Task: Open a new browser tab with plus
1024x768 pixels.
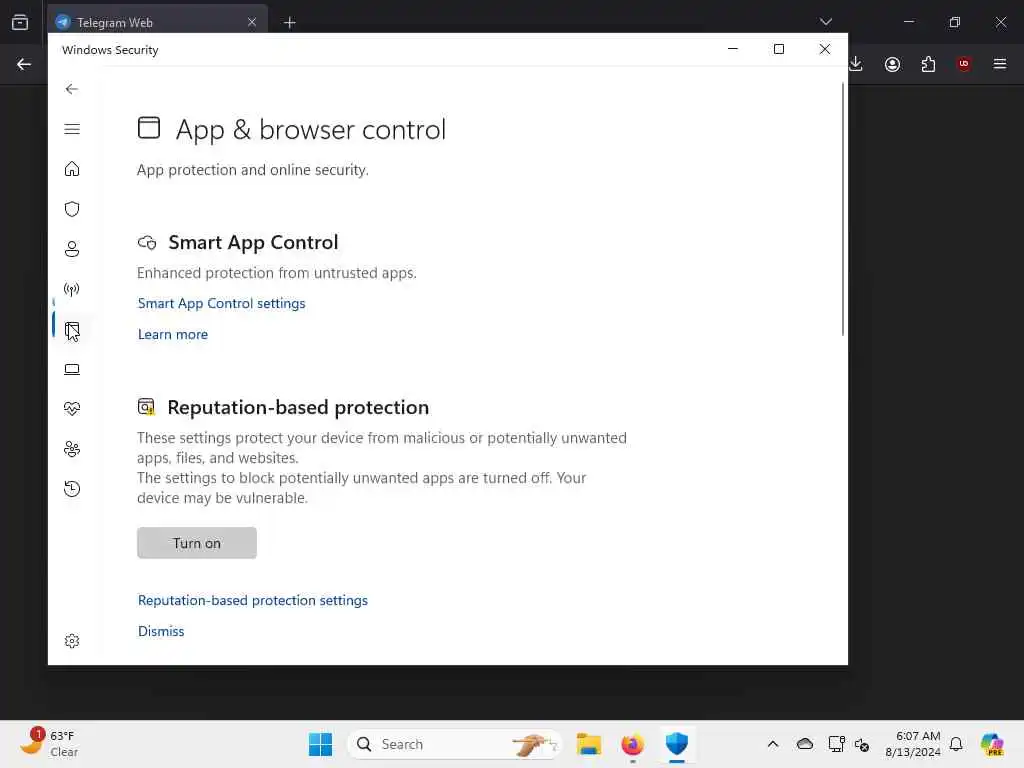Action: coord(289,22)
